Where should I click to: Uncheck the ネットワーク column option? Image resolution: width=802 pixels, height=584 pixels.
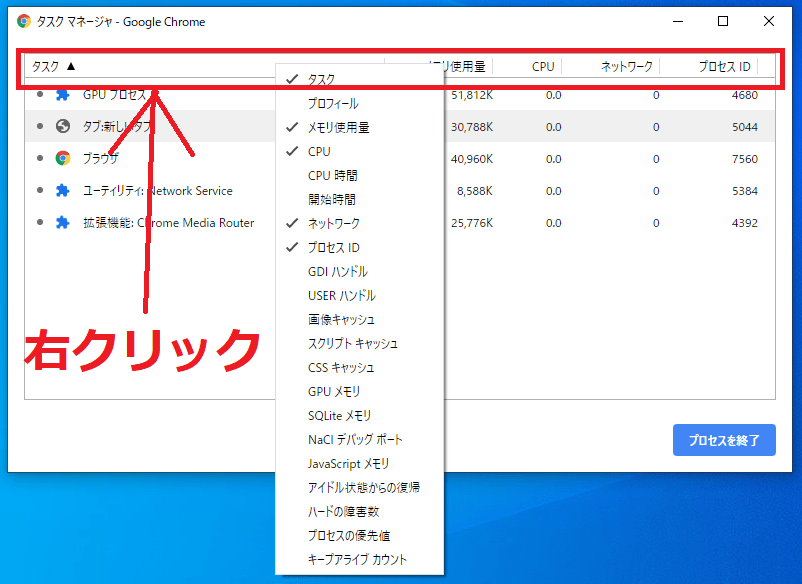pyautogui.click(x=360, y=223)
